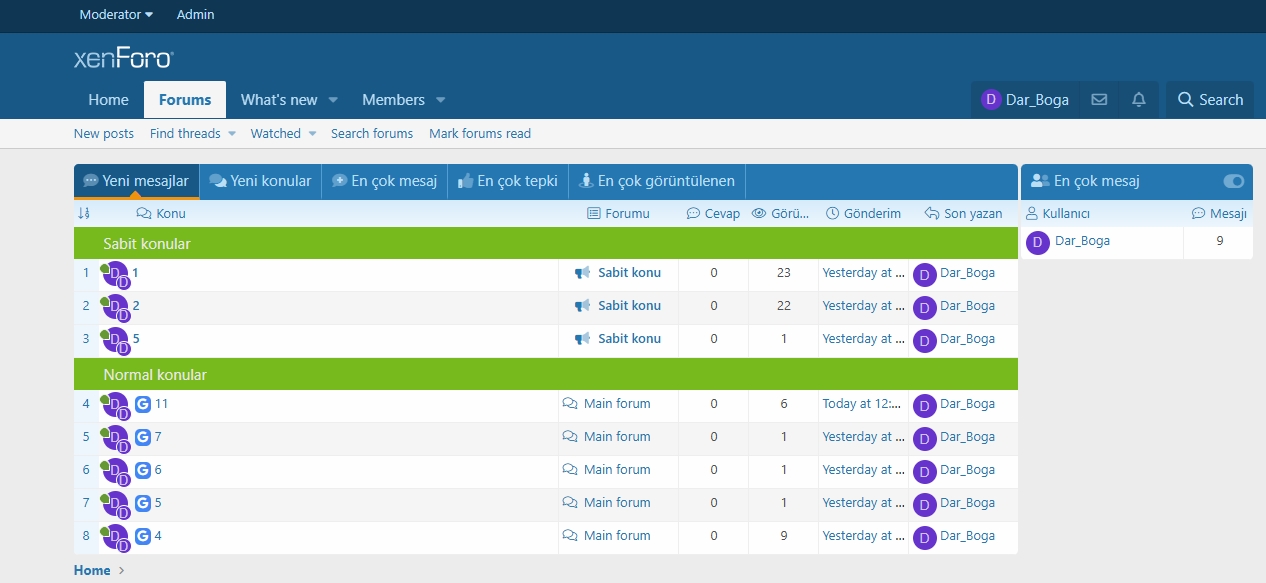Switch to the Yeni konular tab
The height and width of the screenshot is (583, 1266).
point(260,181)
